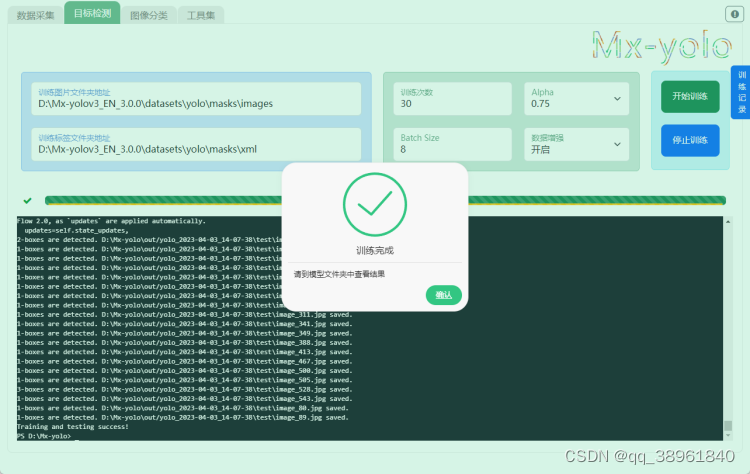This screenshot has height=474, width=750.
Task: Click the Batch Size field showing 8
Action: point(452,144)
